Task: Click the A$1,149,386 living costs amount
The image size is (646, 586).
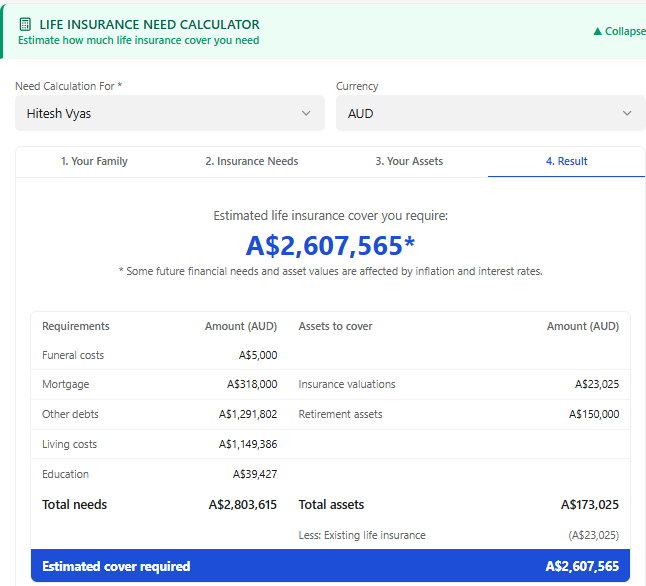Action: click(248, 444)
